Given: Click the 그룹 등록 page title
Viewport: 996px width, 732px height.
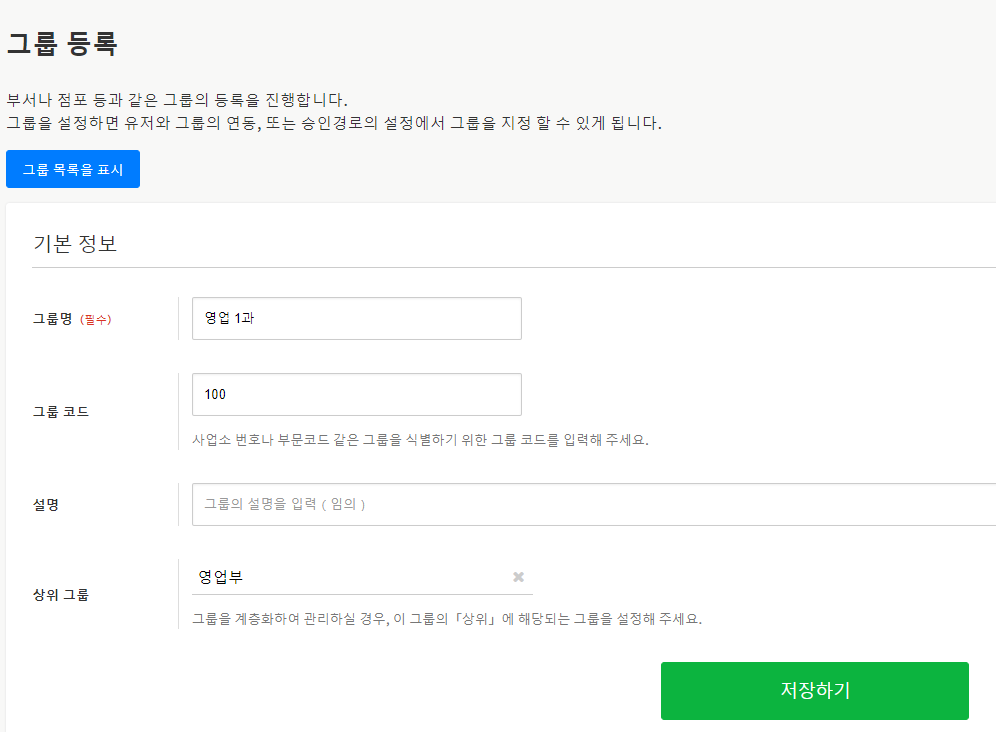Looking at the screenshot, I should point(62,44).
